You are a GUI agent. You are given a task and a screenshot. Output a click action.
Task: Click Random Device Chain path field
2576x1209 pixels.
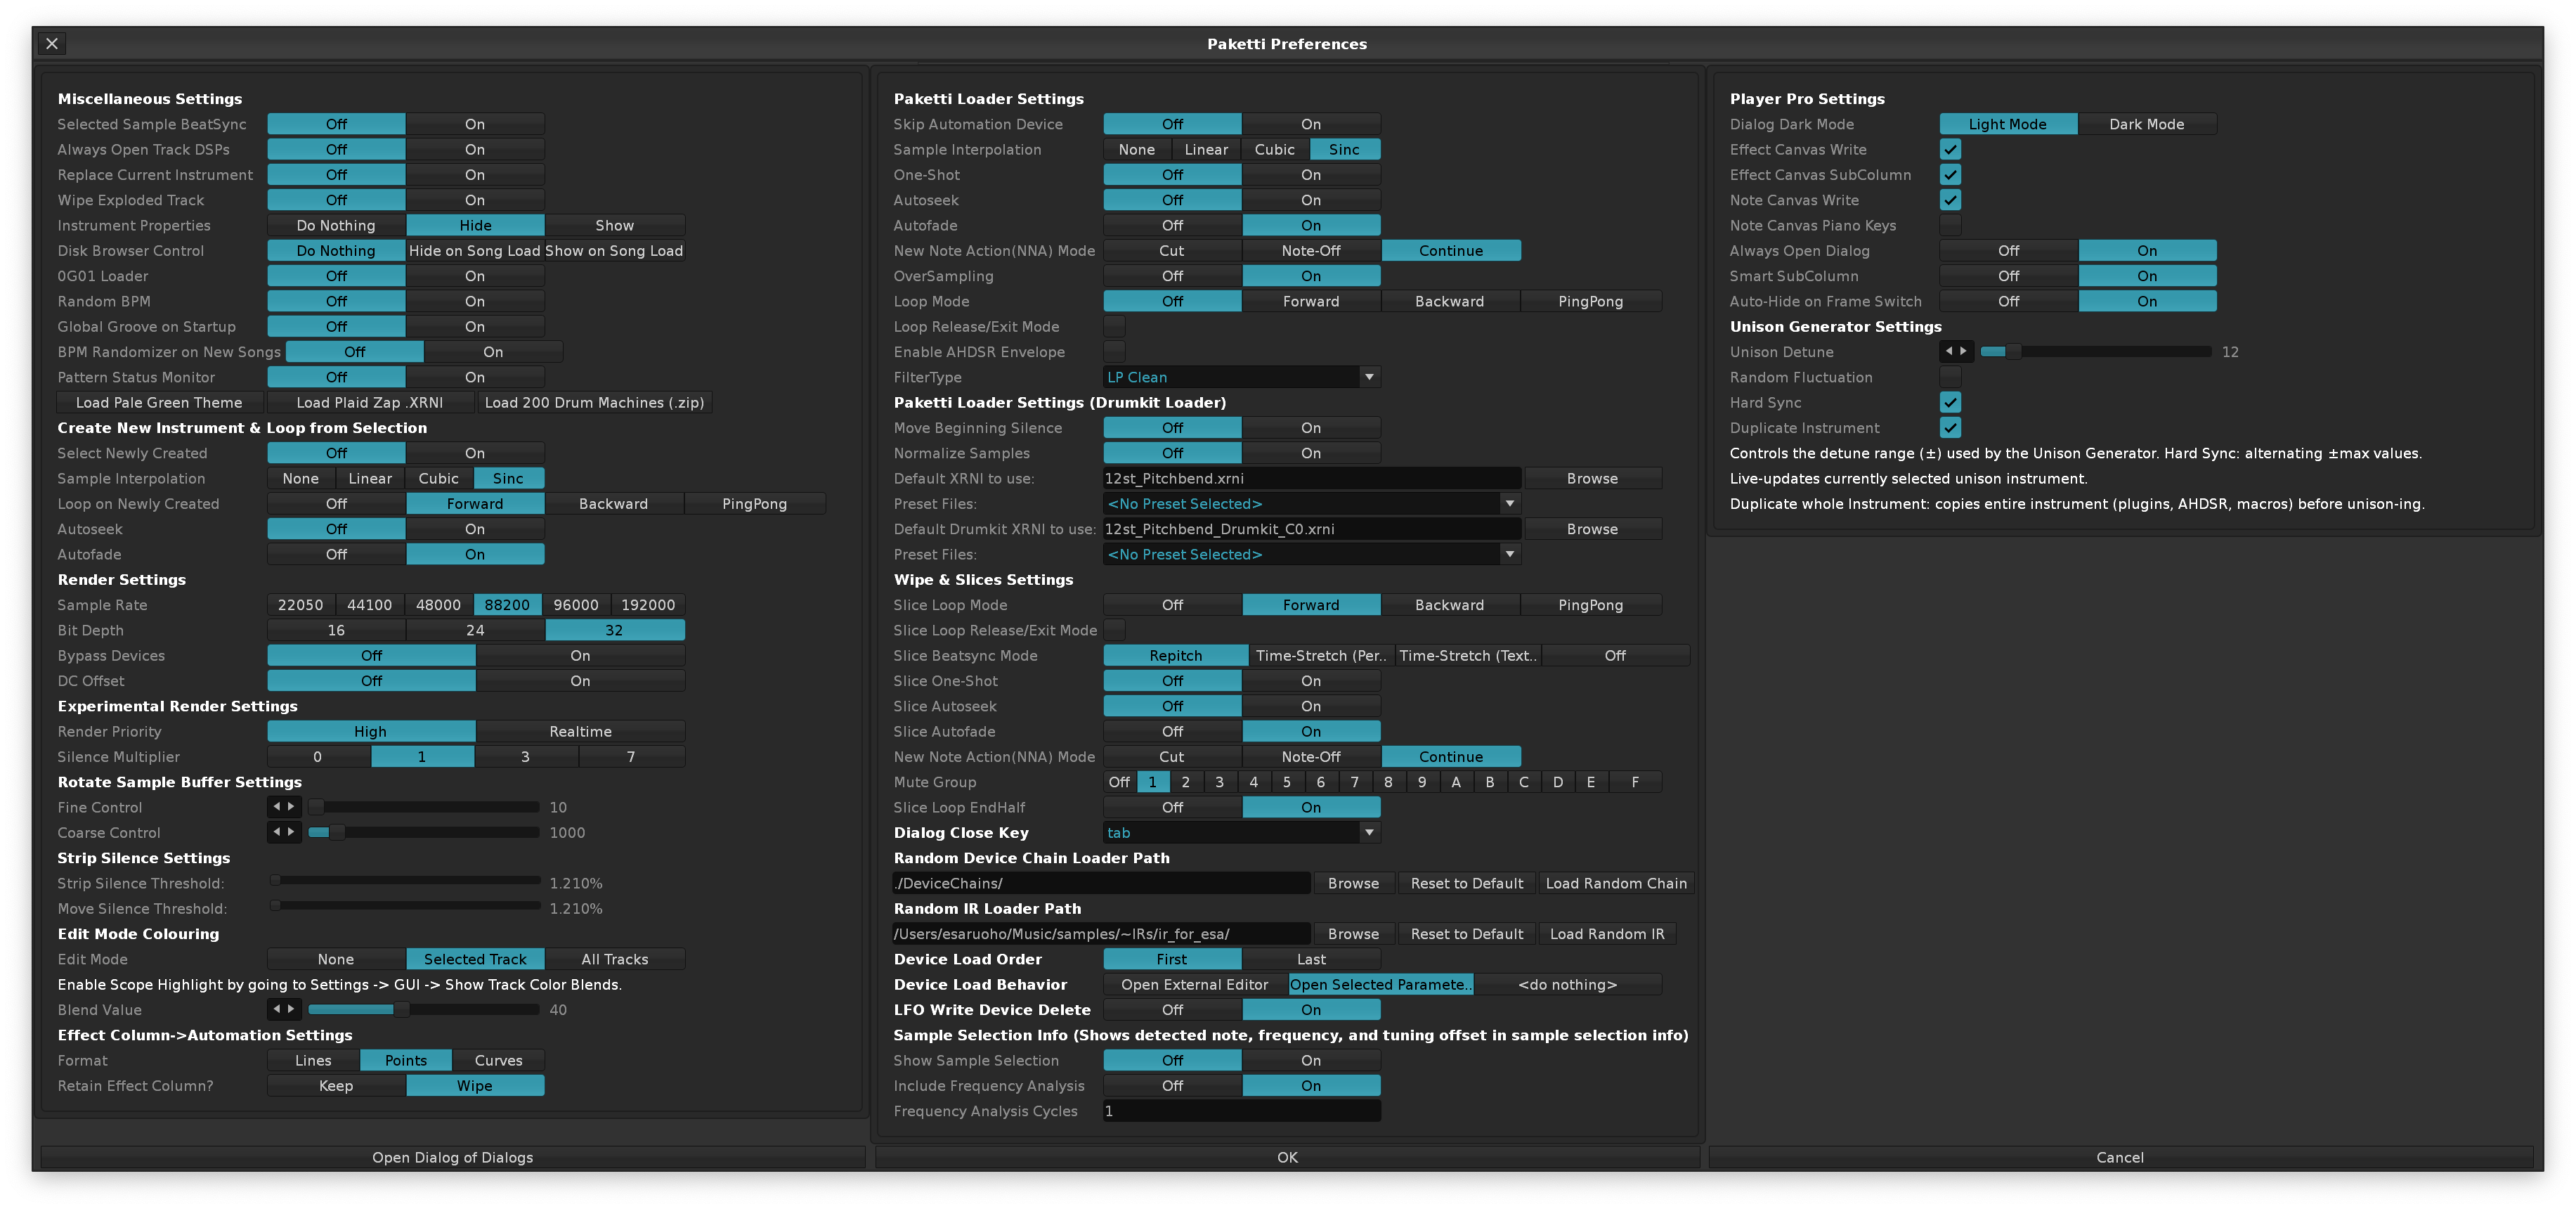pyautogui.click(x=1101, y=883)
